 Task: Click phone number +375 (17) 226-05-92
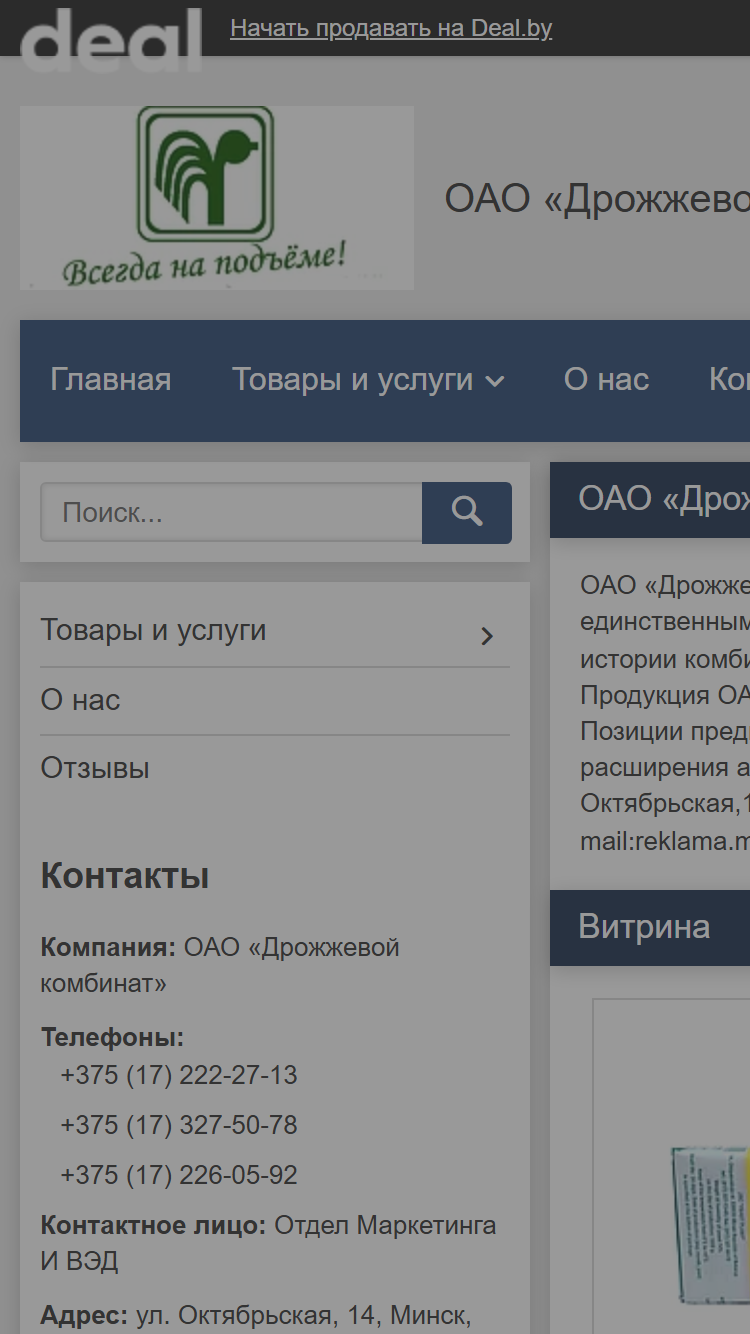point(179,1175)
